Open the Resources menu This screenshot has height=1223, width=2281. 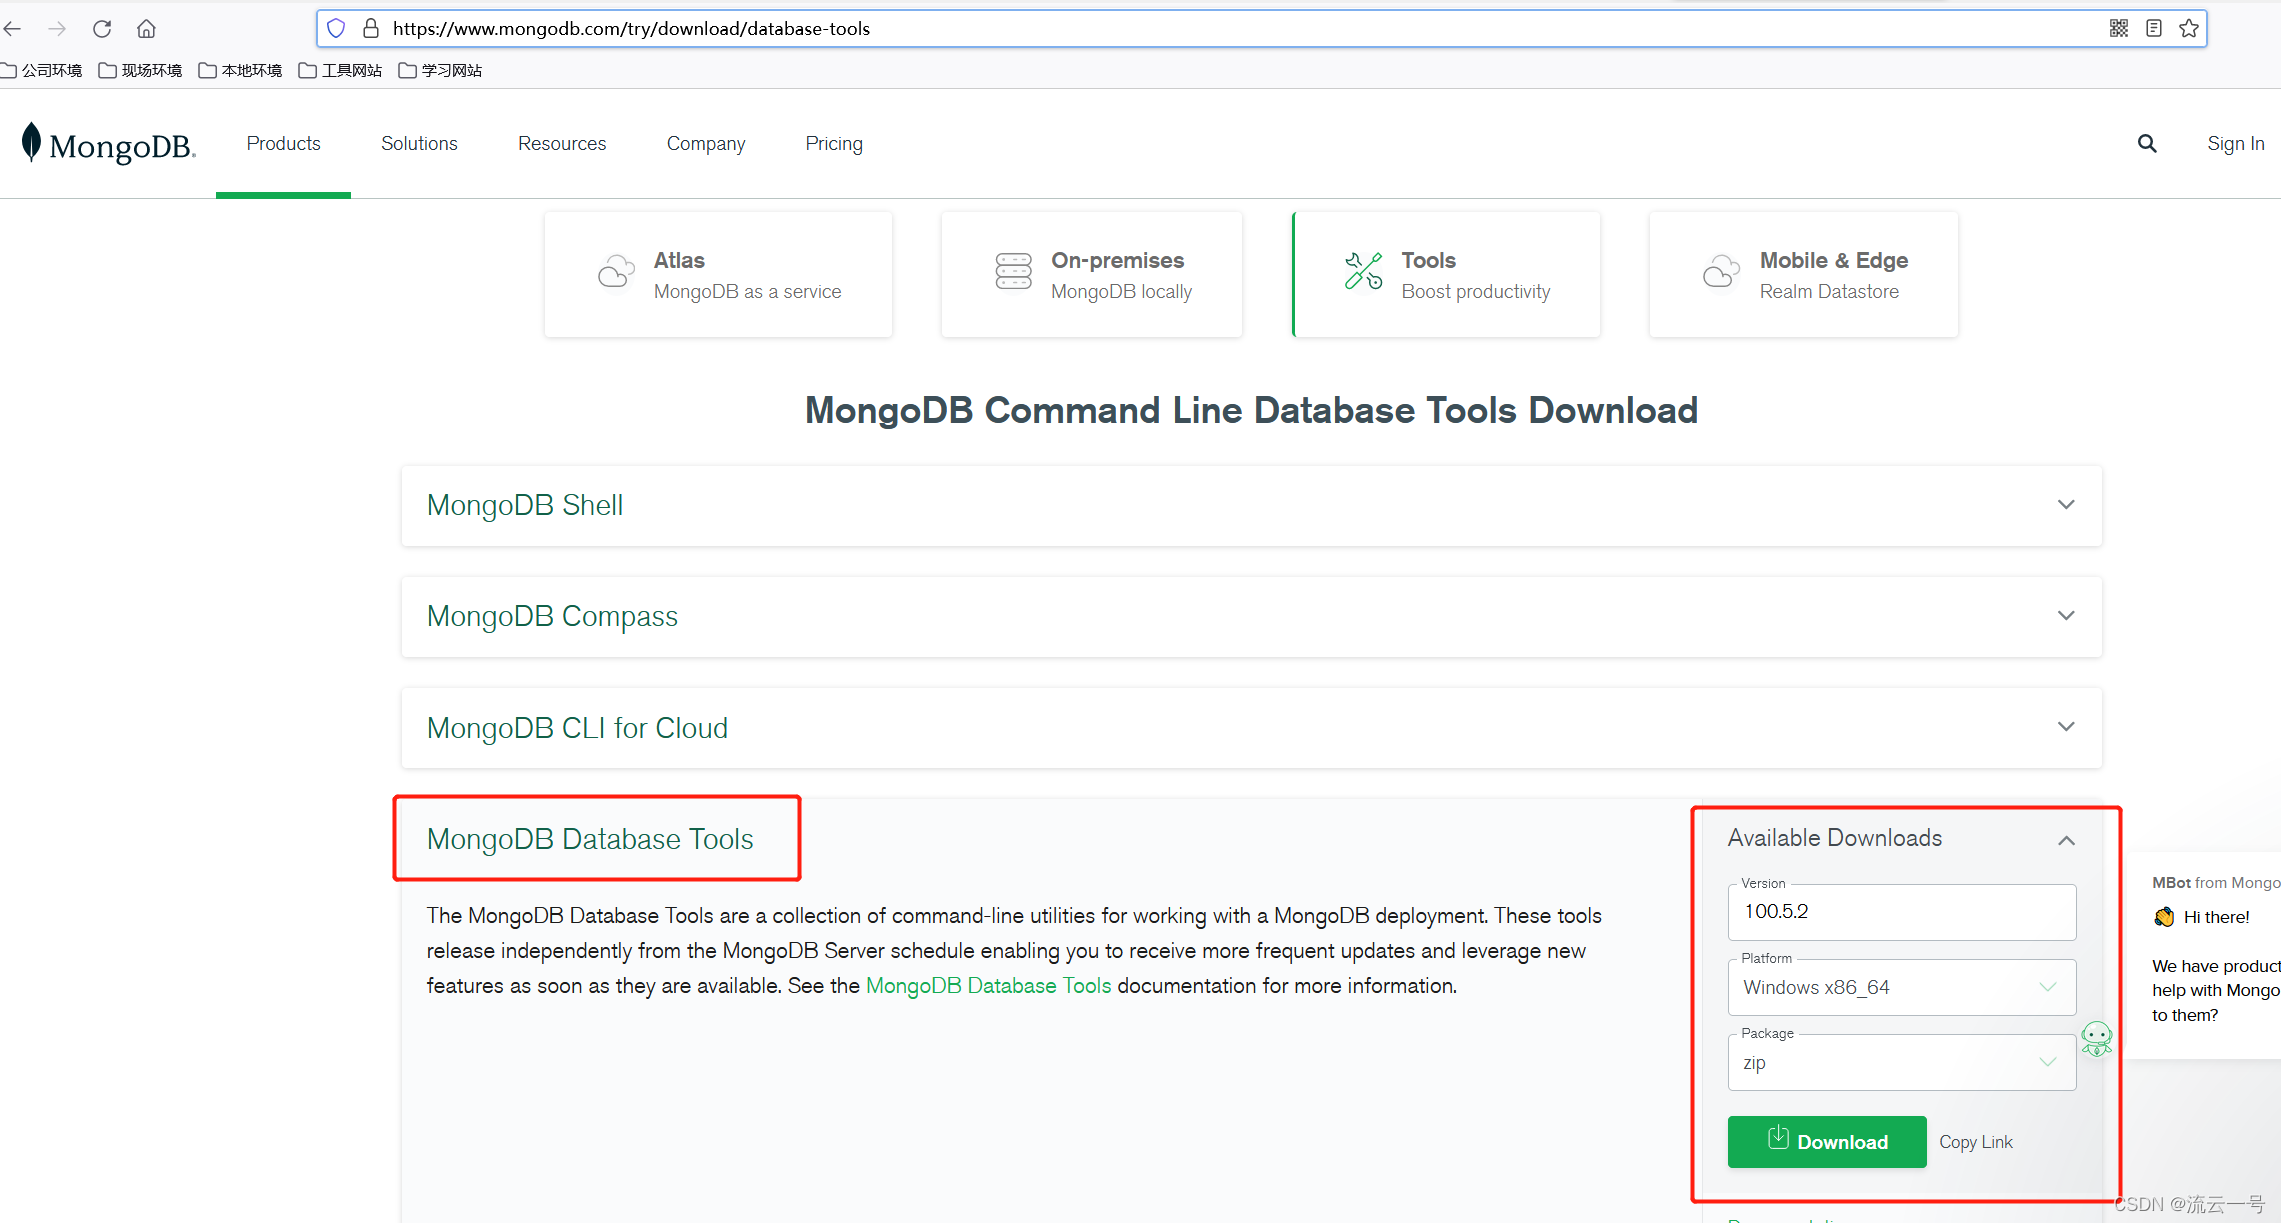coord(562,144)
